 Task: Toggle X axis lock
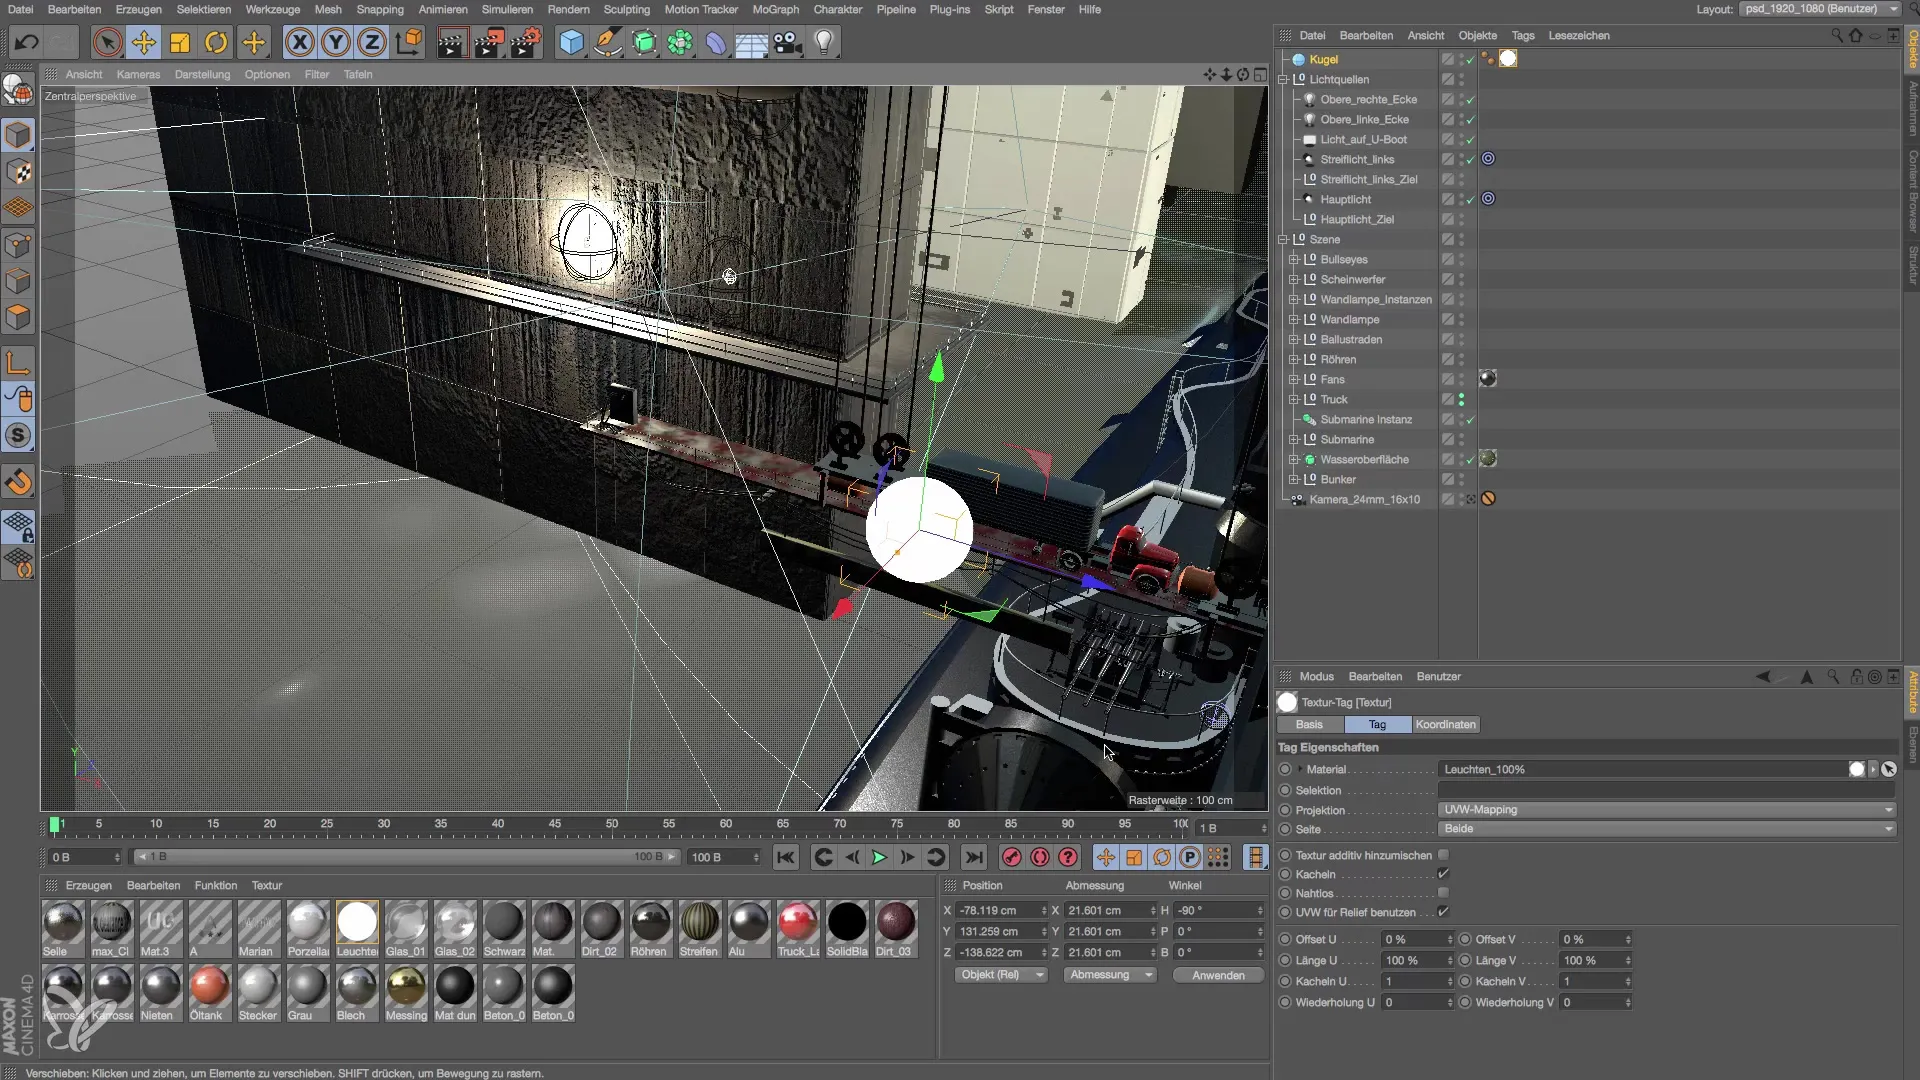click(x=299, y=42)
